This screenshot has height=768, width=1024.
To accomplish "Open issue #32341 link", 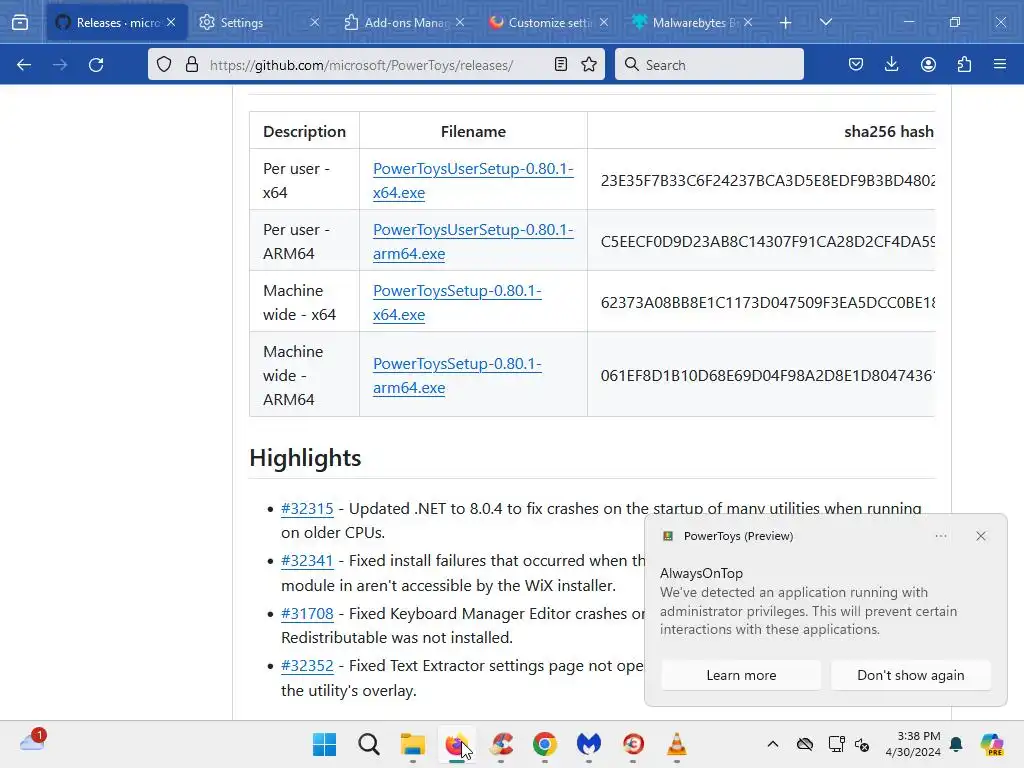I will 307,561.
